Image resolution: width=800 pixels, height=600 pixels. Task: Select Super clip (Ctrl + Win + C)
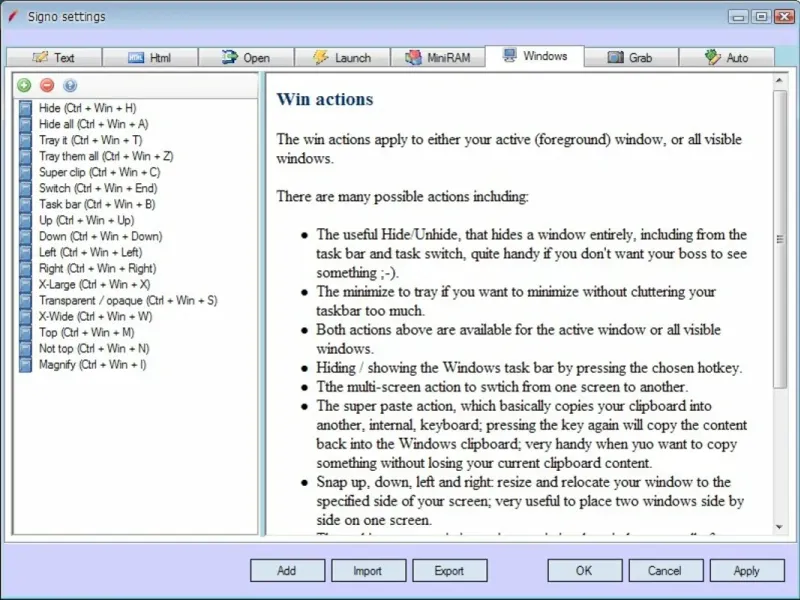[x=99, y=172]
